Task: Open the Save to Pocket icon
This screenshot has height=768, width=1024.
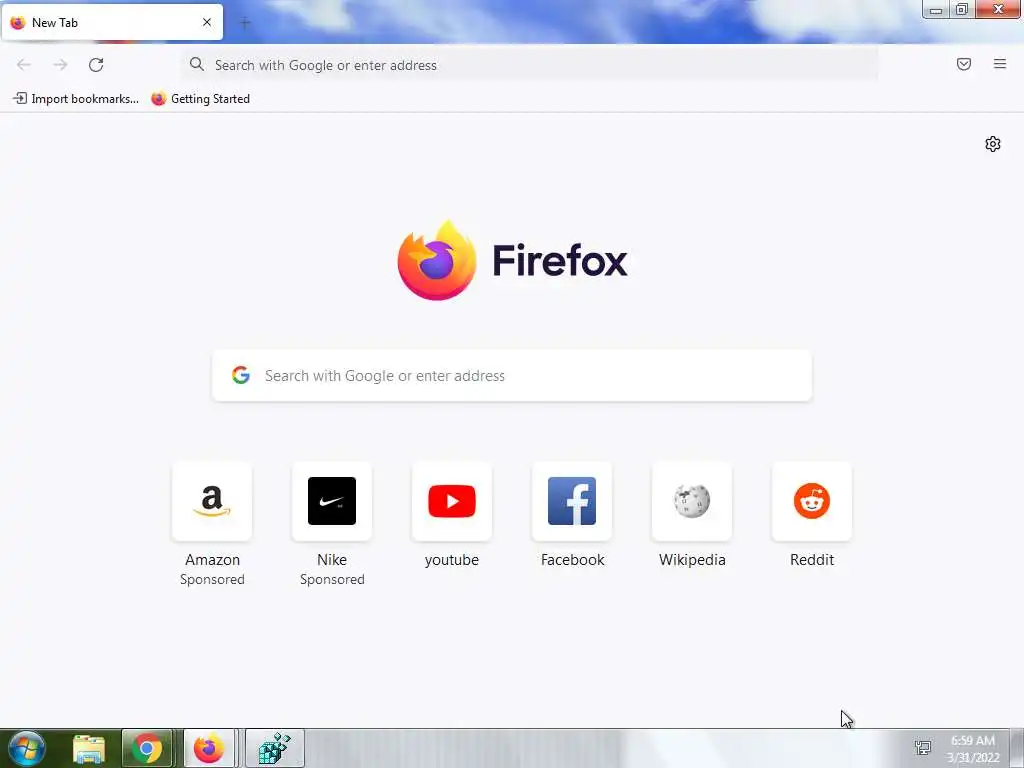Action: click(x=963, y=64)
